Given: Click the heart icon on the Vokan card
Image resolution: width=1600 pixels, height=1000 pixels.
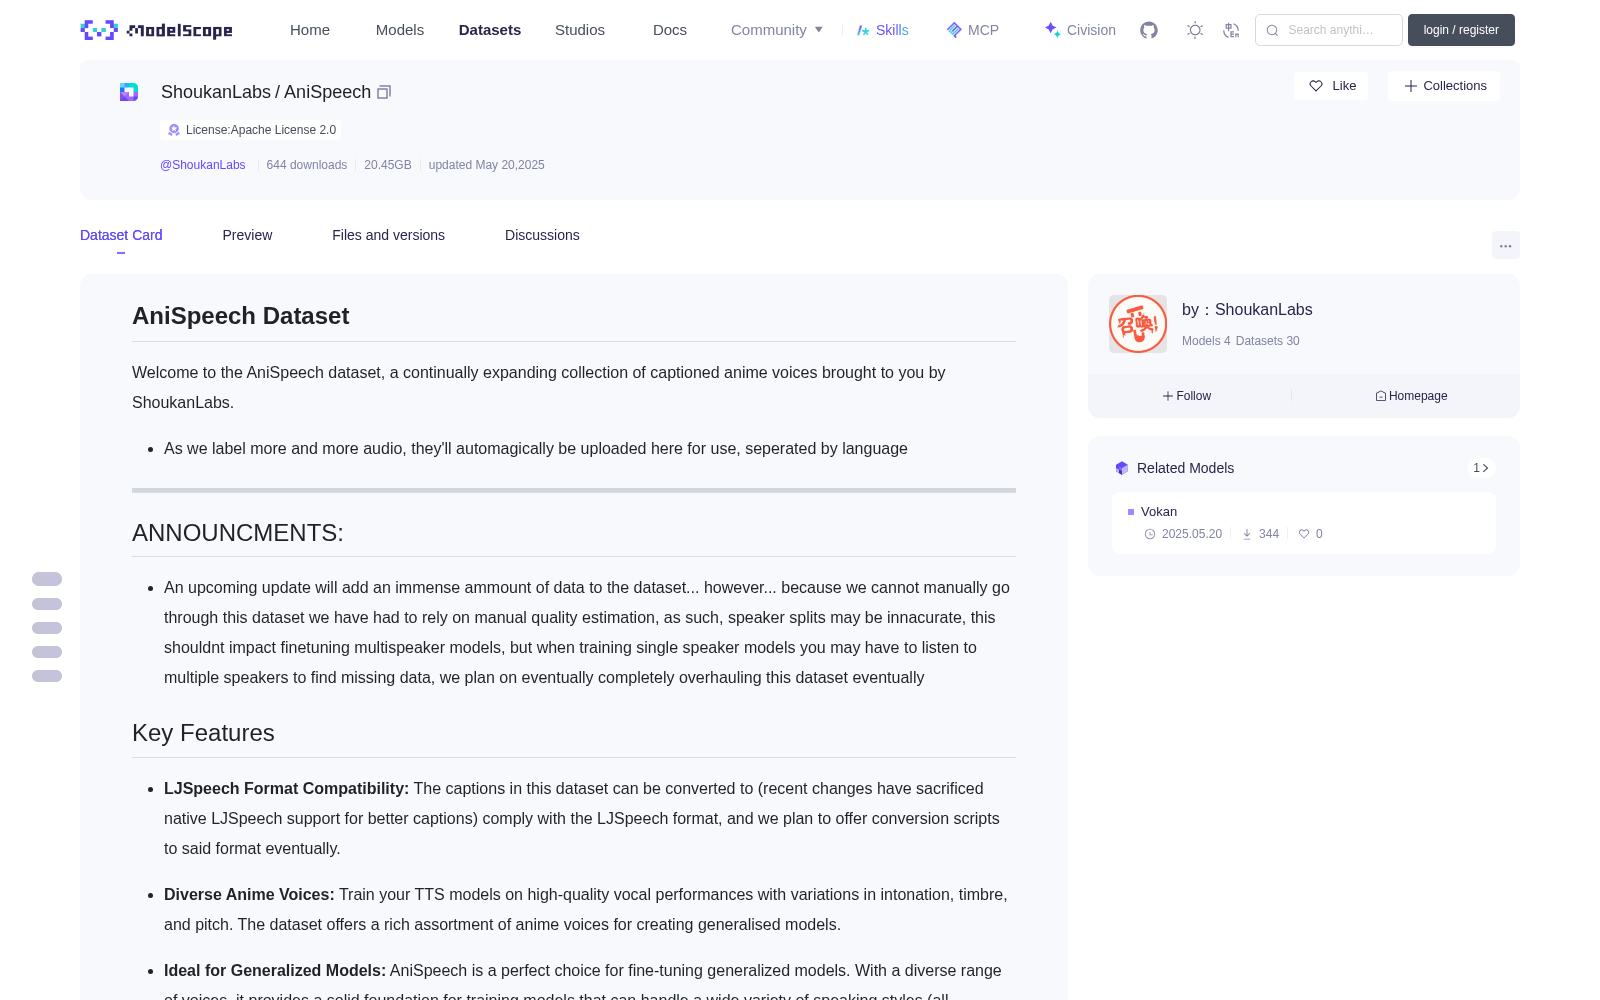Looking at the screenshot, I should [1304, 534].
